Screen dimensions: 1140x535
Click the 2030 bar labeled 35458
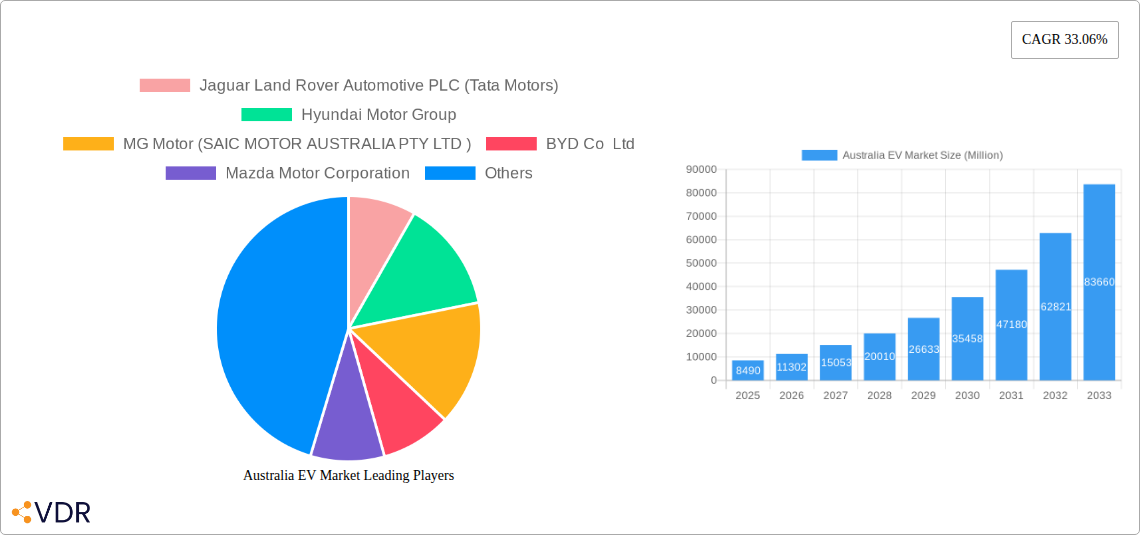pos(968,339)
